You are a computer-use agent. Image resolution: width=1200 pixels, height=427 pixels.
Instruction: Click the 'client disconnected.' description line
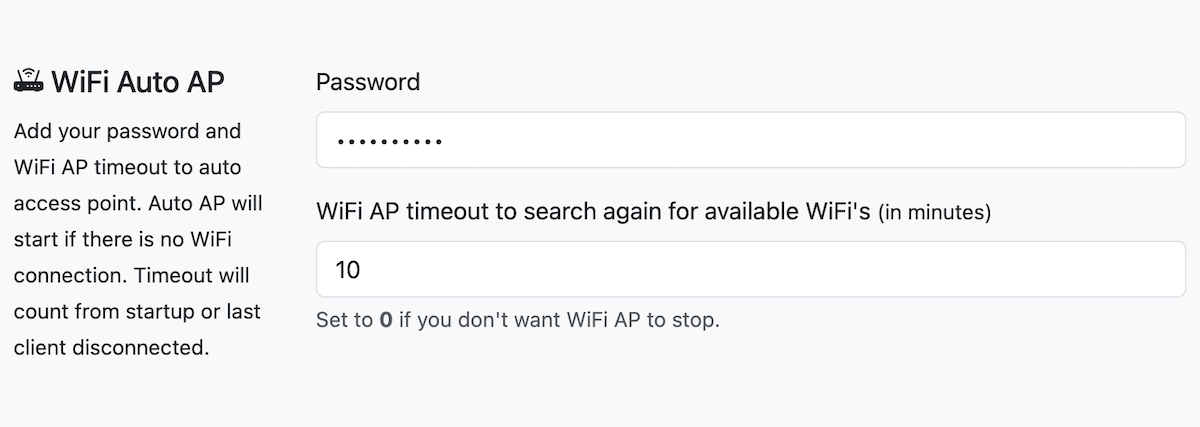point(111,348)
